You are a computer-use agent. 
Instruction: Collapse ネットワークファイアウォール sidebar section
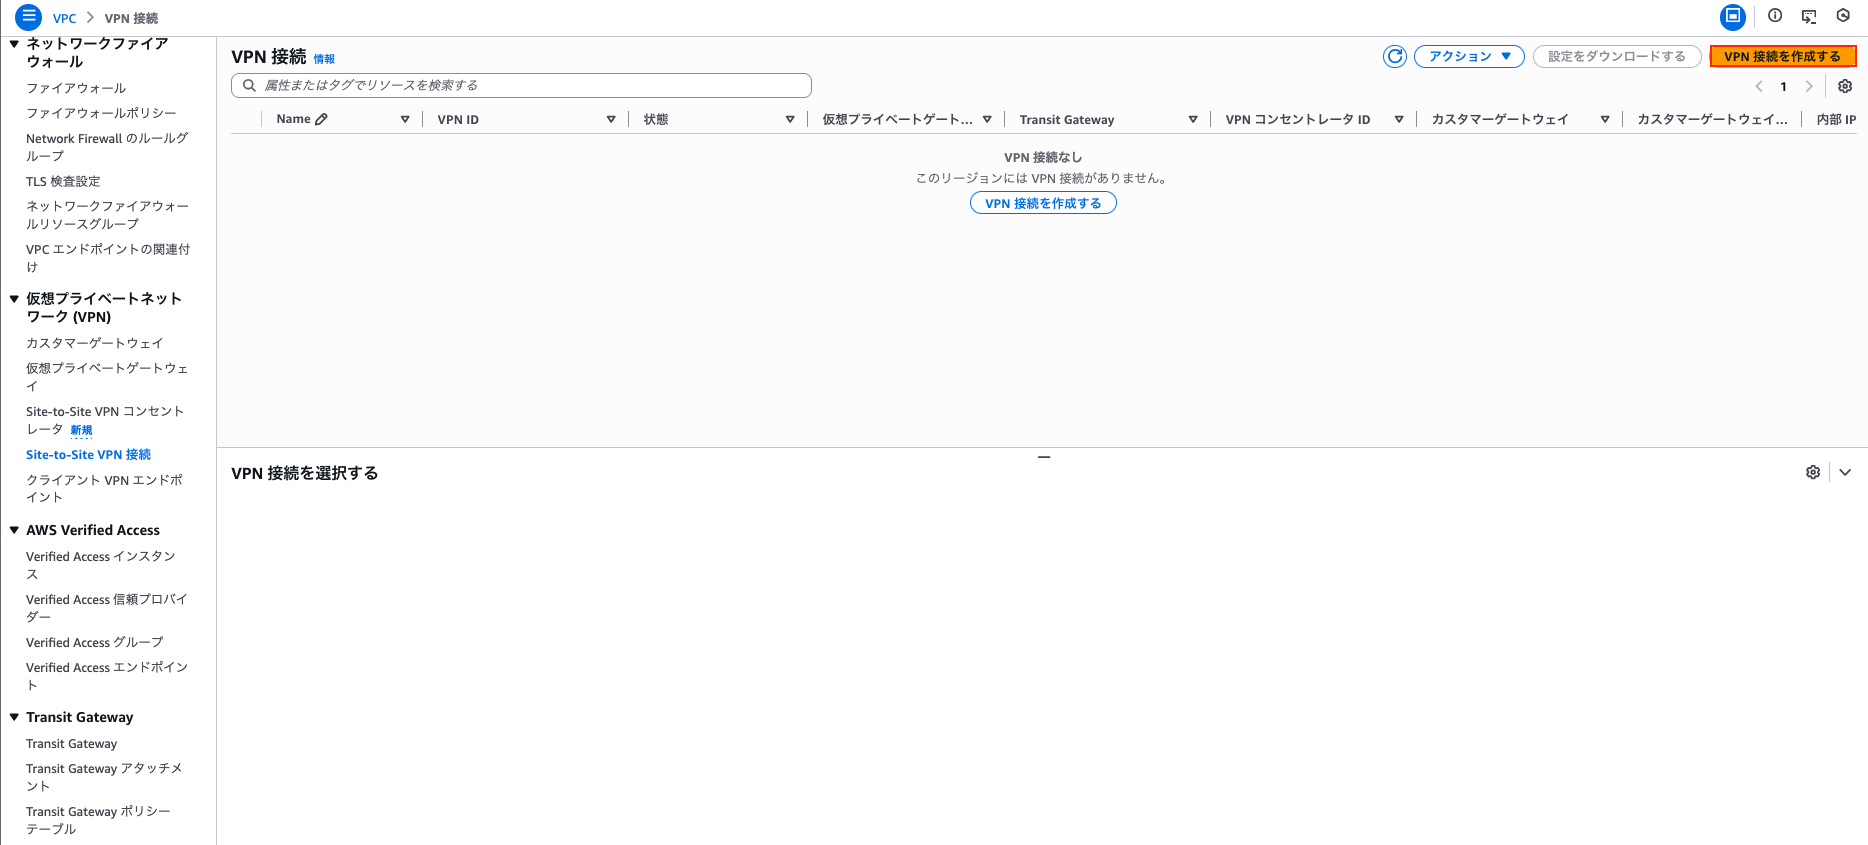click(14, 44)
